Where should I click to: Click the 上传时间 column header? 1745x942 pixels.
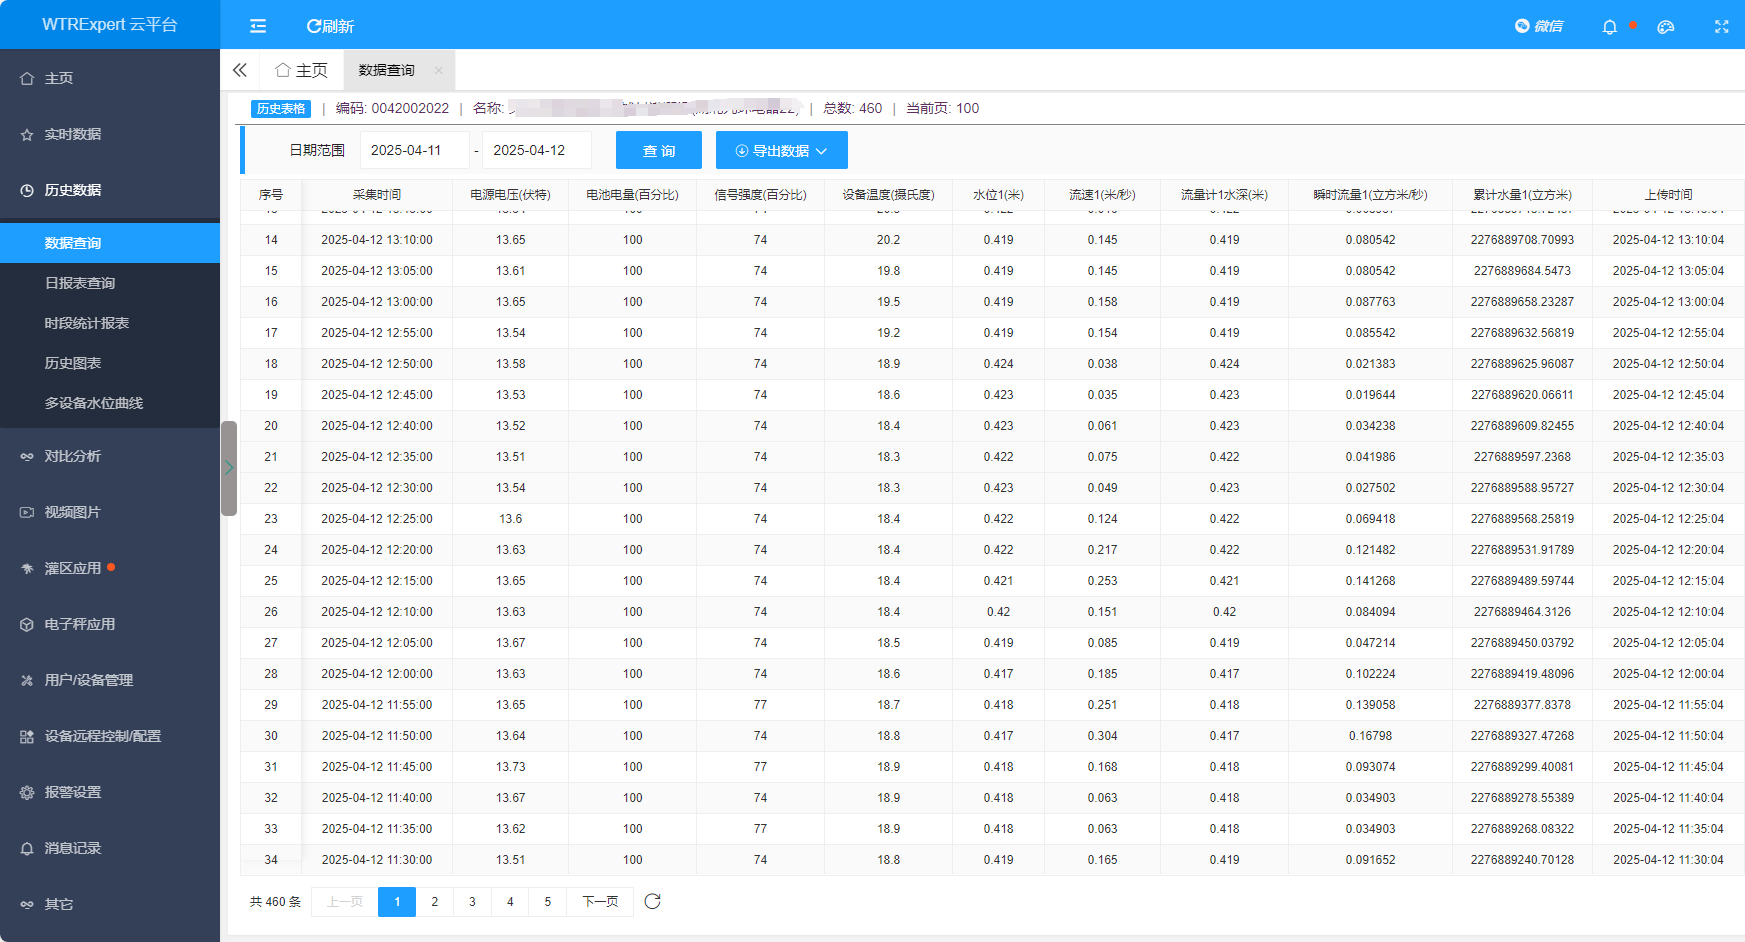point(1668,195)
